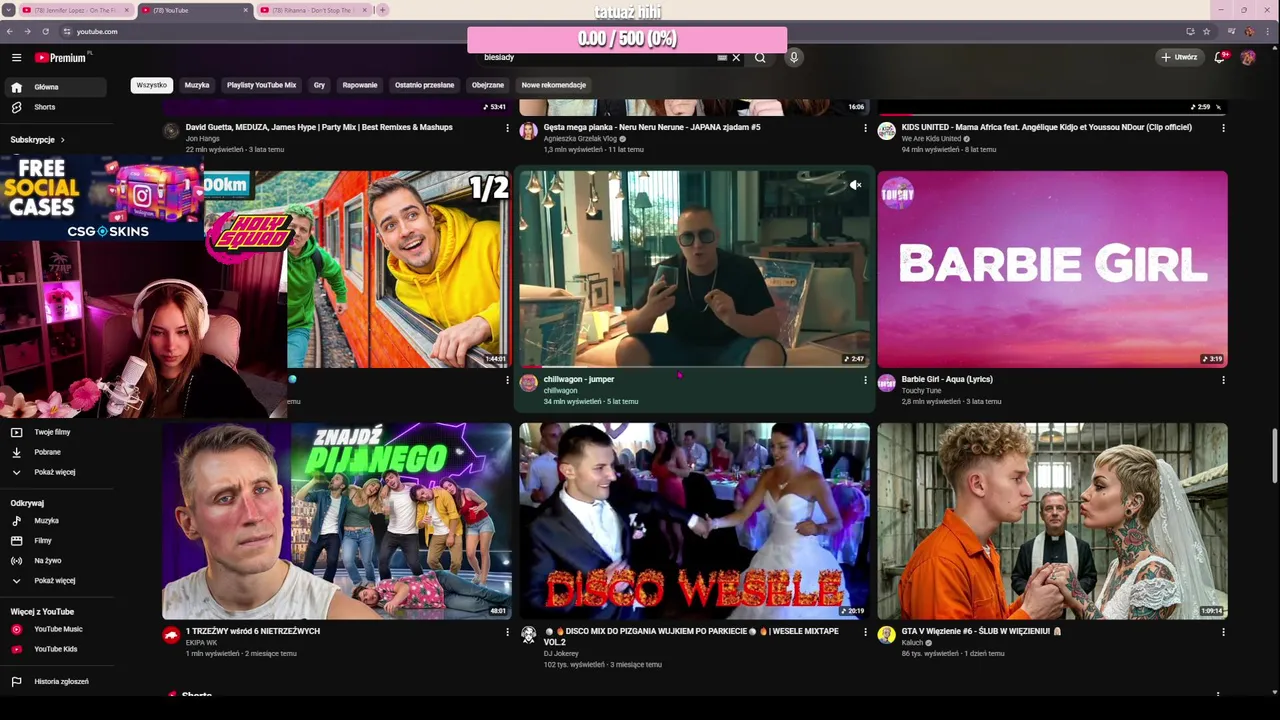Open YouTube Music link

[x=55, y=630]
